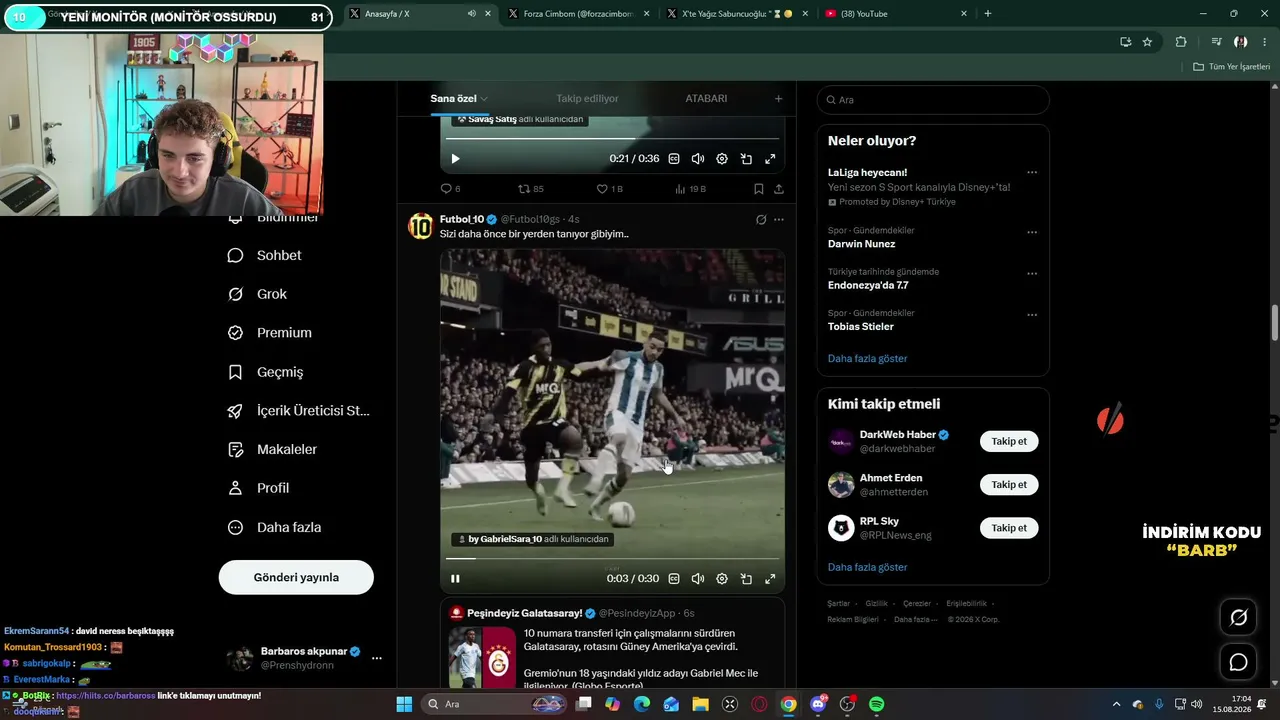The height and width of the screenshot is (720, 1280).
Task: Reply to the post with 6 comments
Action: coord(450,189)
